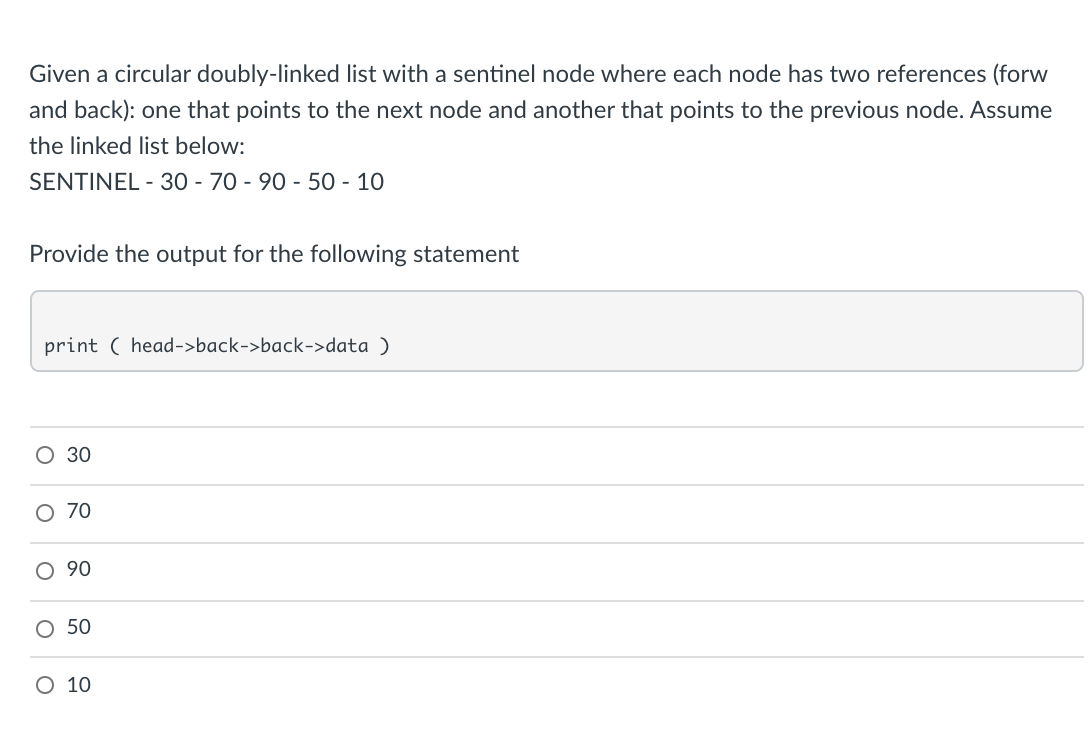Select the radio button for answer 70
This screenshot has width=1092, height=730.
point(45,513)
